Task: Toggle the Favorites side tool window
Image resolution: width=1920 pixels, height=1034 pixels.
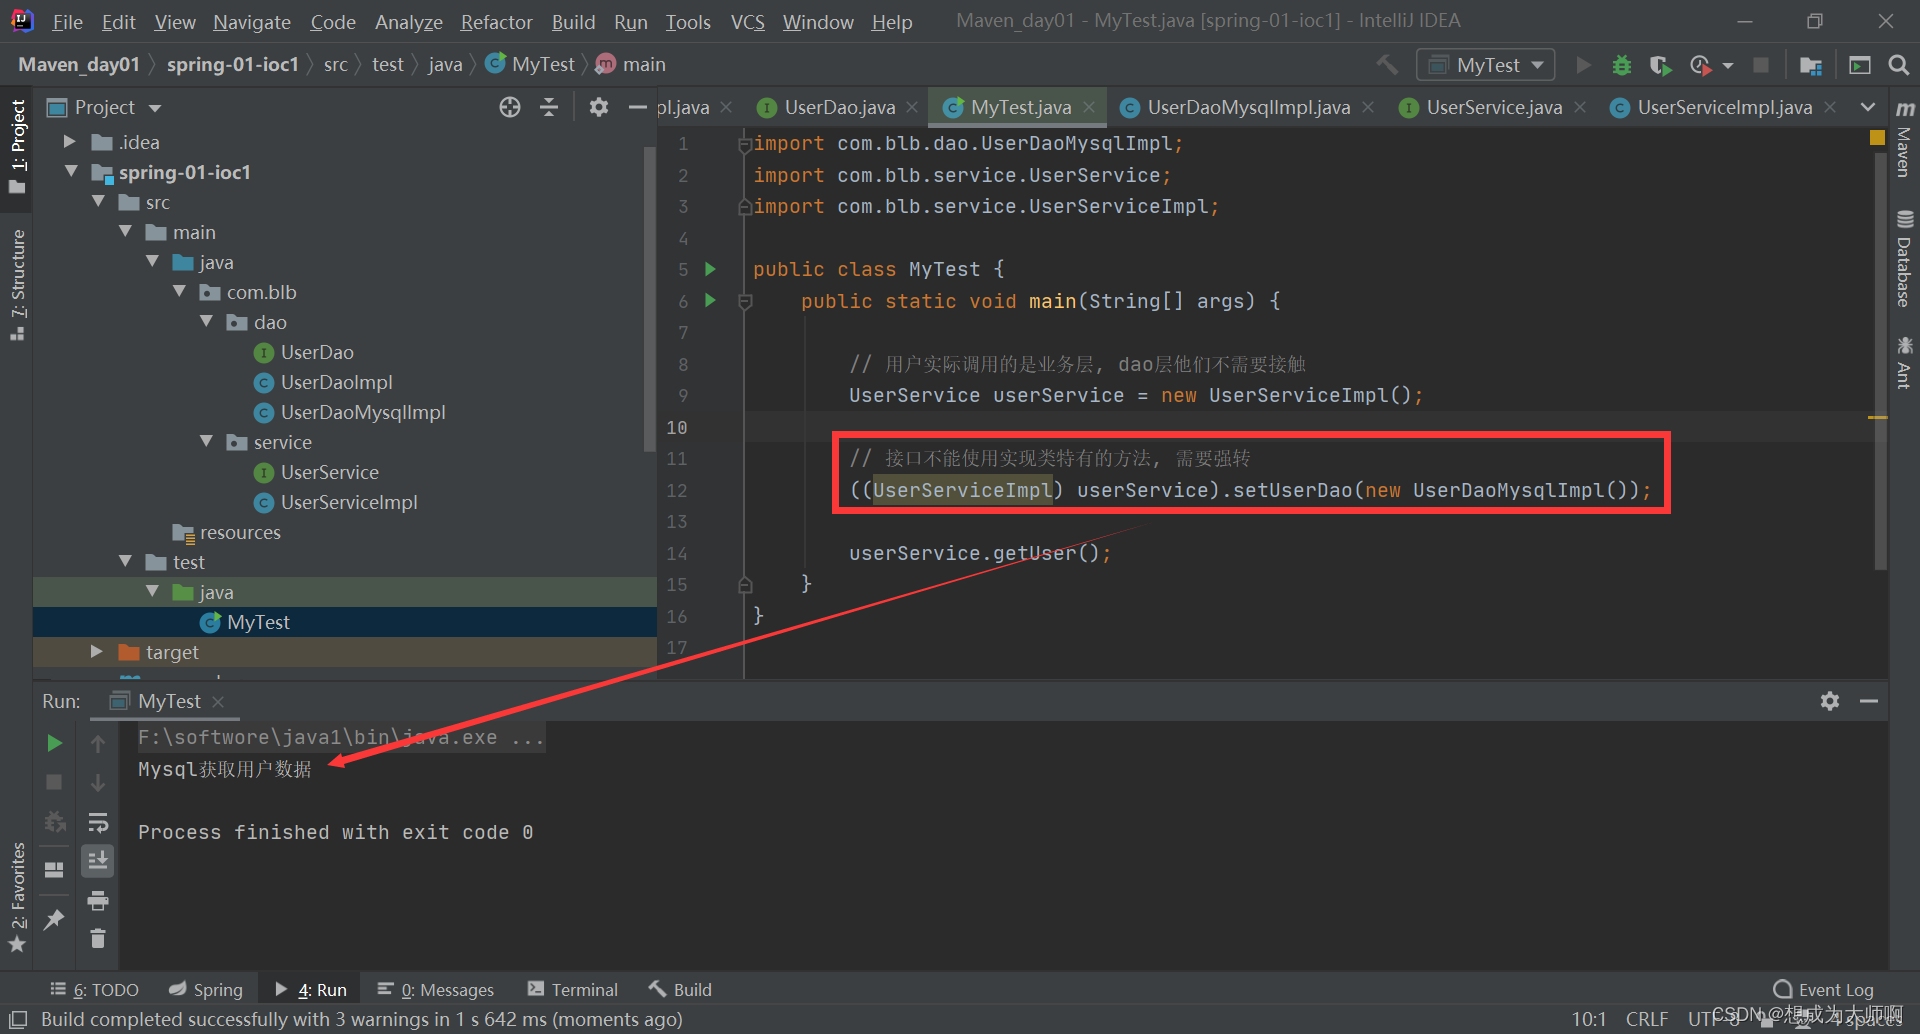Action: [x=17, y=897]
